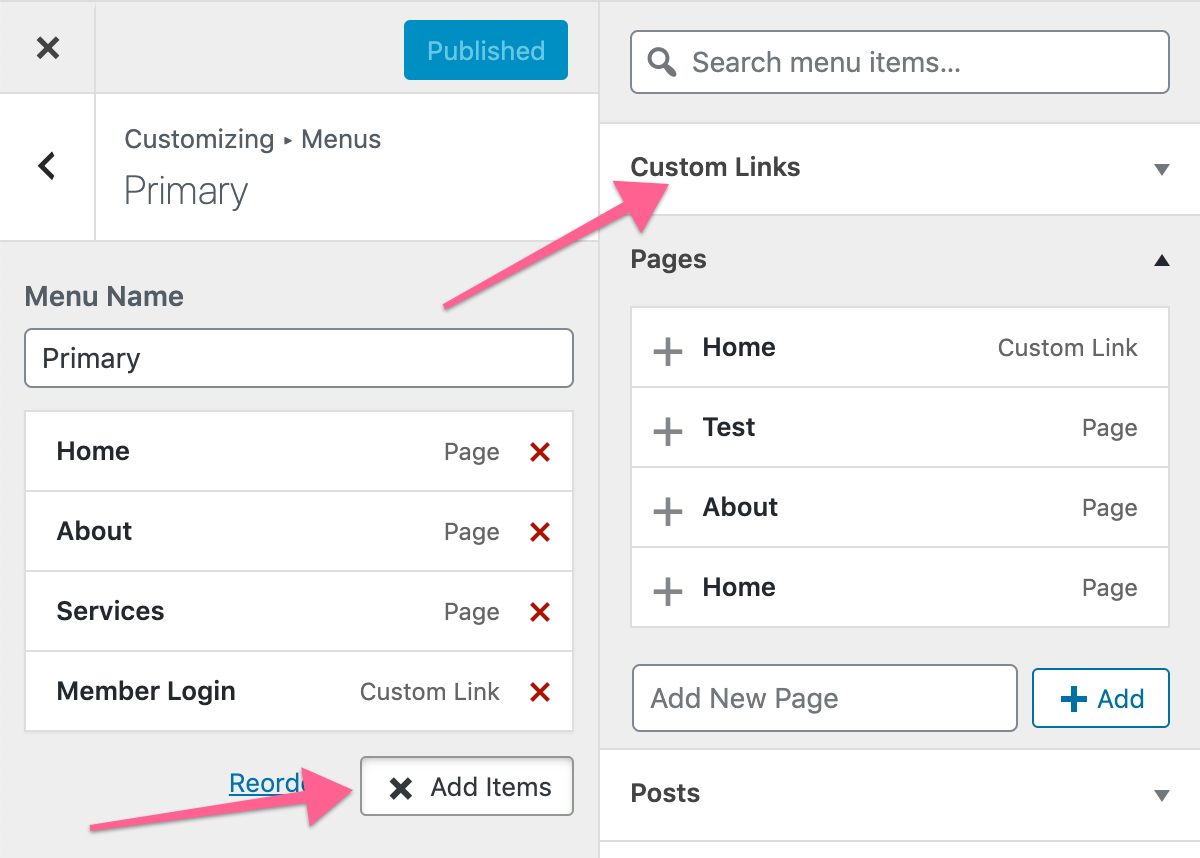Viewport: 1200px width, 858px height.
Task: Click the Customizing Menus breadcrumb text
Action: (252, 139)
